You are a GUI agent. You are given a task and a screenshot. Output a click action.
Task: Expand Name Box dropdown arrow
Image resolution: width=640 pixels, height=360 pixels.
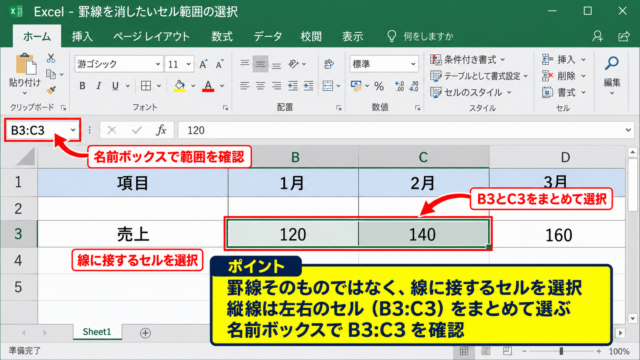(73, 130)
